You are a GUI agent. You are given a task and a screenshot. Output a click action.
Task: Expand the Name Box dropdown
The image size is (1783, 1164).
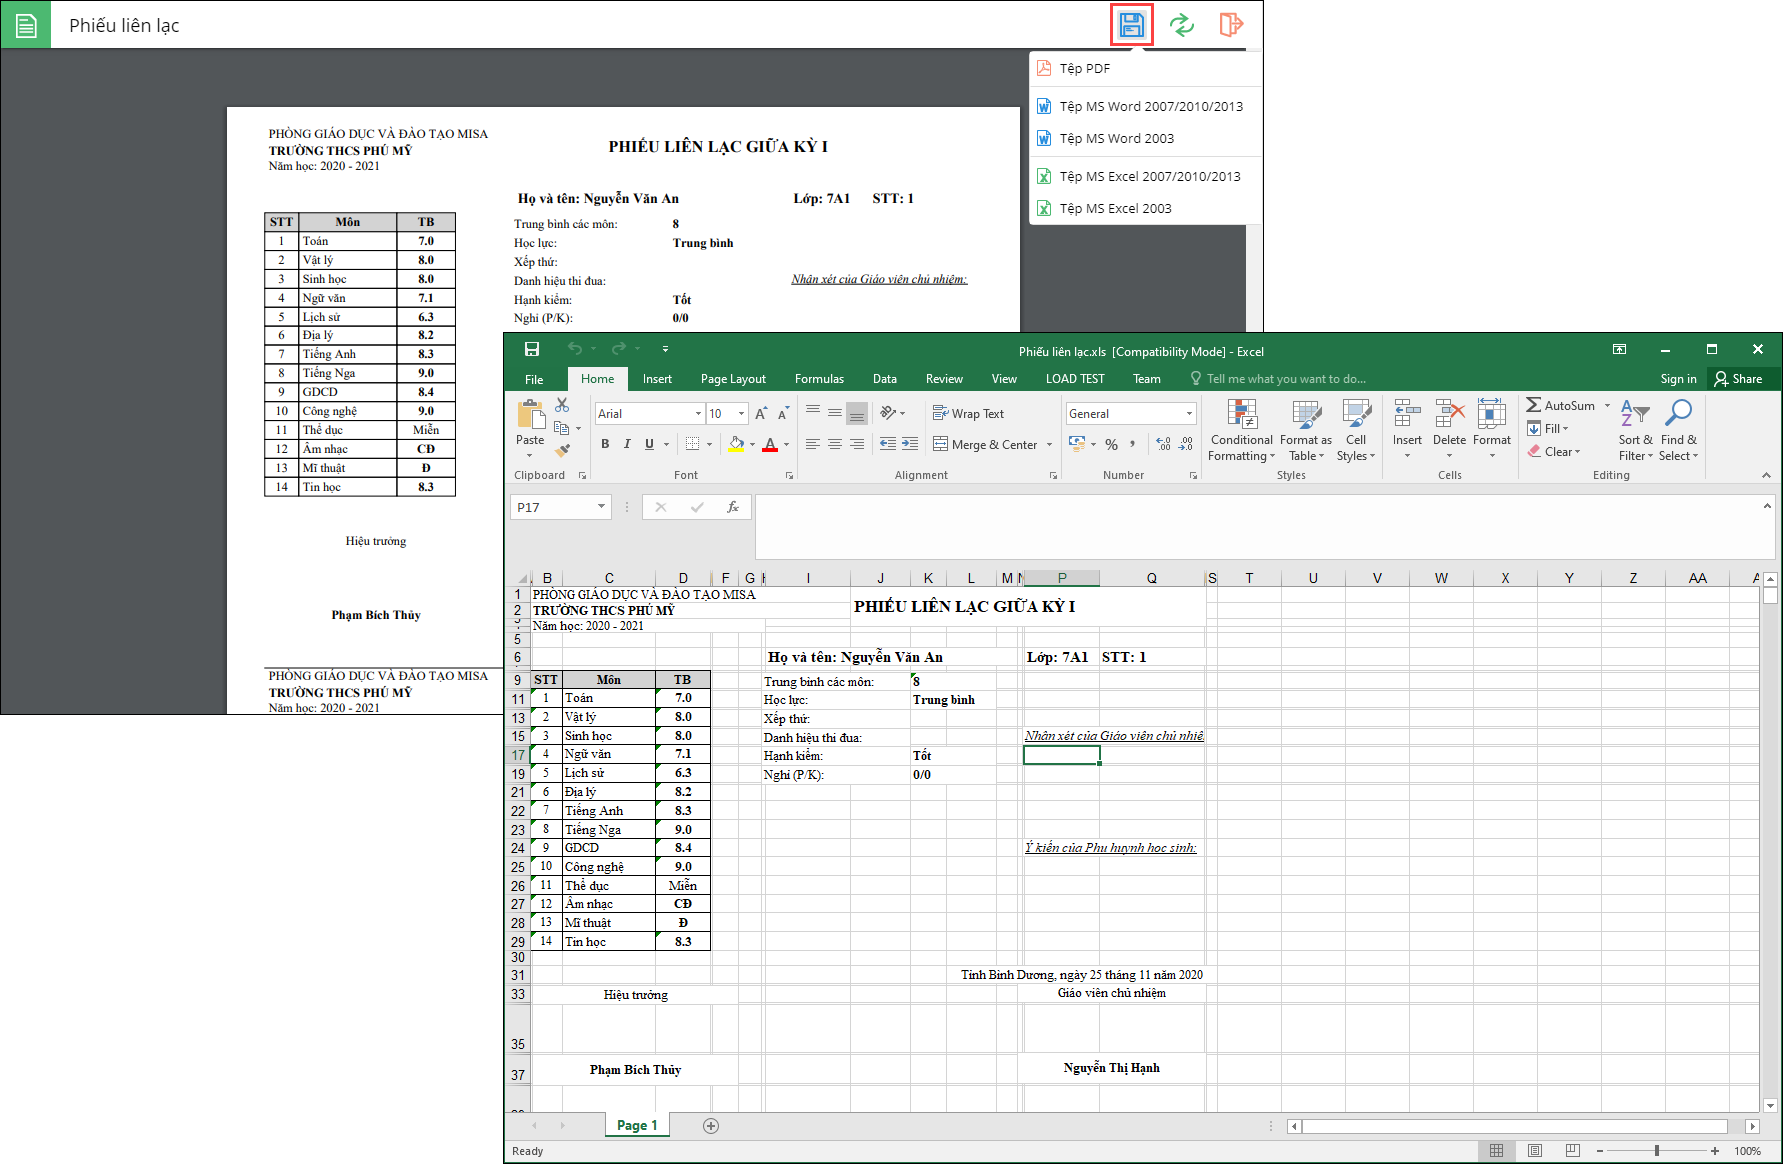point(601,507)
